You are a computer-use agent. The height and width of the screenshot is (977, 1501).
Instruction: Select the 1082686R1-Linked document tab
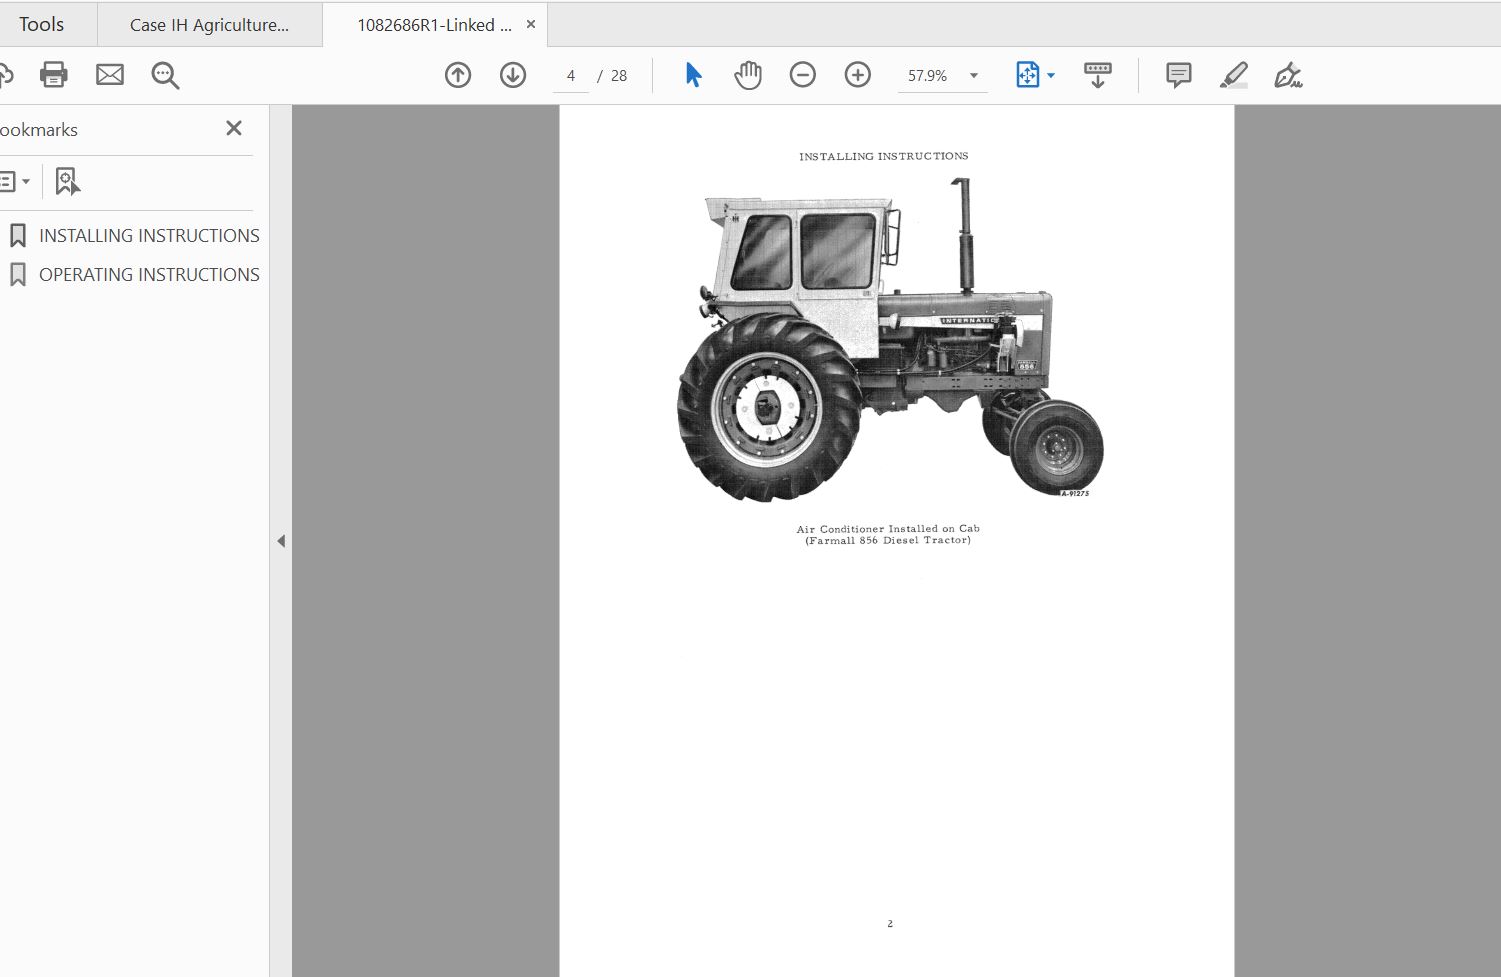tap(434, 25)
